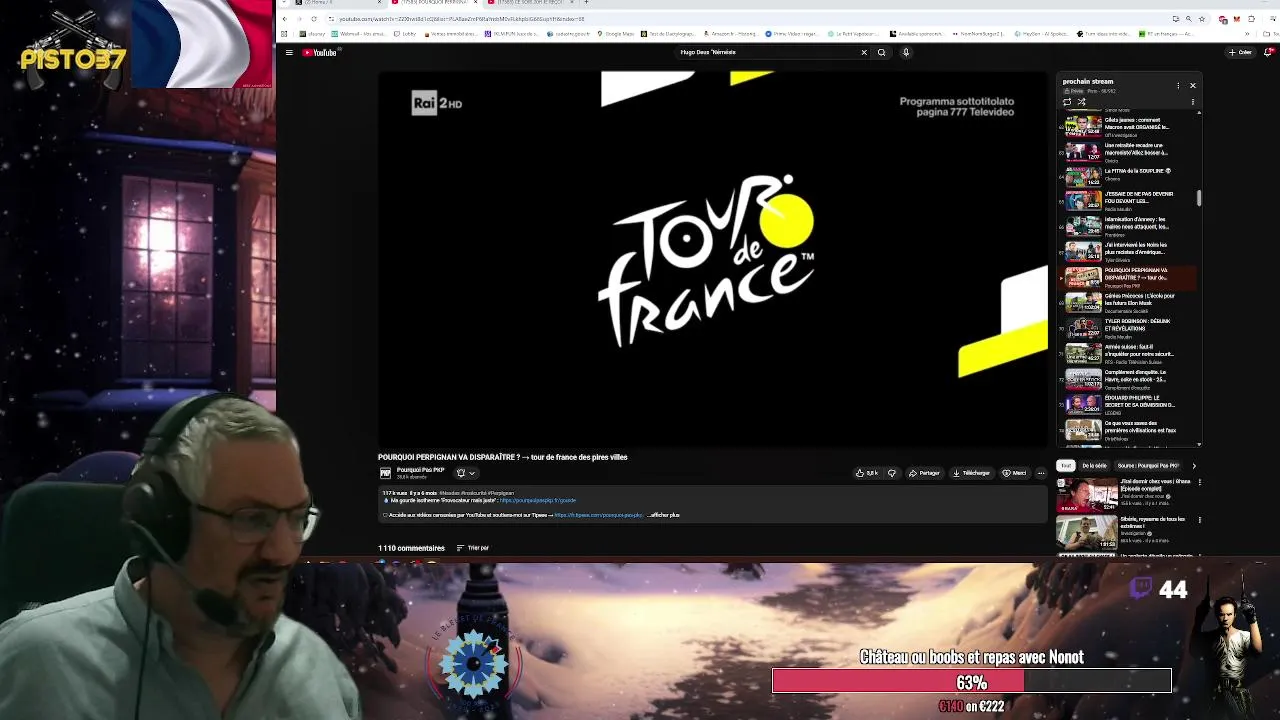Select 'Islamisation d'Annecy' playlist entry

tap(1125, 227)
